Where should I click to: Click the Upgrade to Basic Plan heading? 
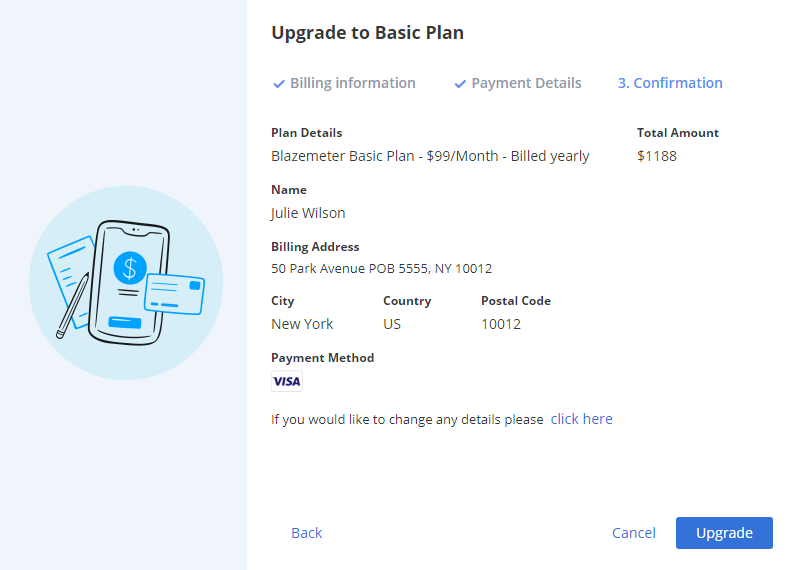368,33
